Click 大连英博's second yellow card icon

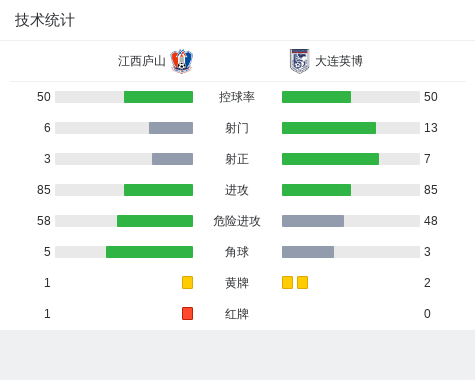click(302, 283)
